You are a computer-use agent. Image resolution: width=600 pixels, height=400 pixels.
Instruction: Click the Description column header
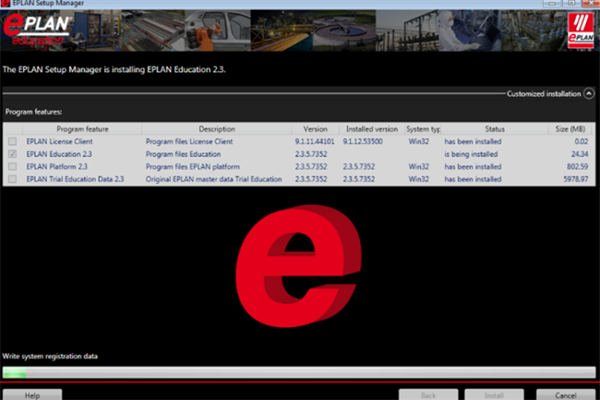tap(216, 129)
